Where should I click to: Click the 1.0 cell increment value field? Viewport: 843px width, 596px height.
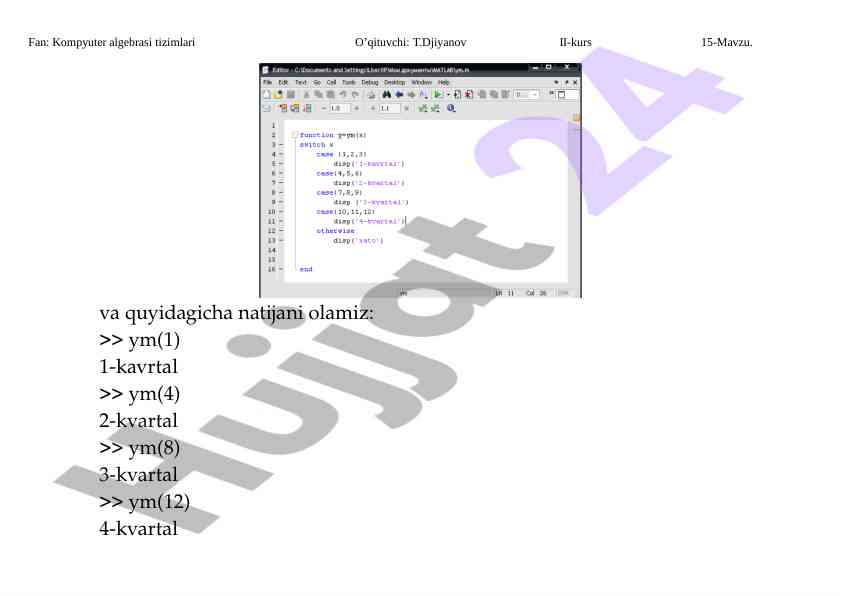click(337, 107)
